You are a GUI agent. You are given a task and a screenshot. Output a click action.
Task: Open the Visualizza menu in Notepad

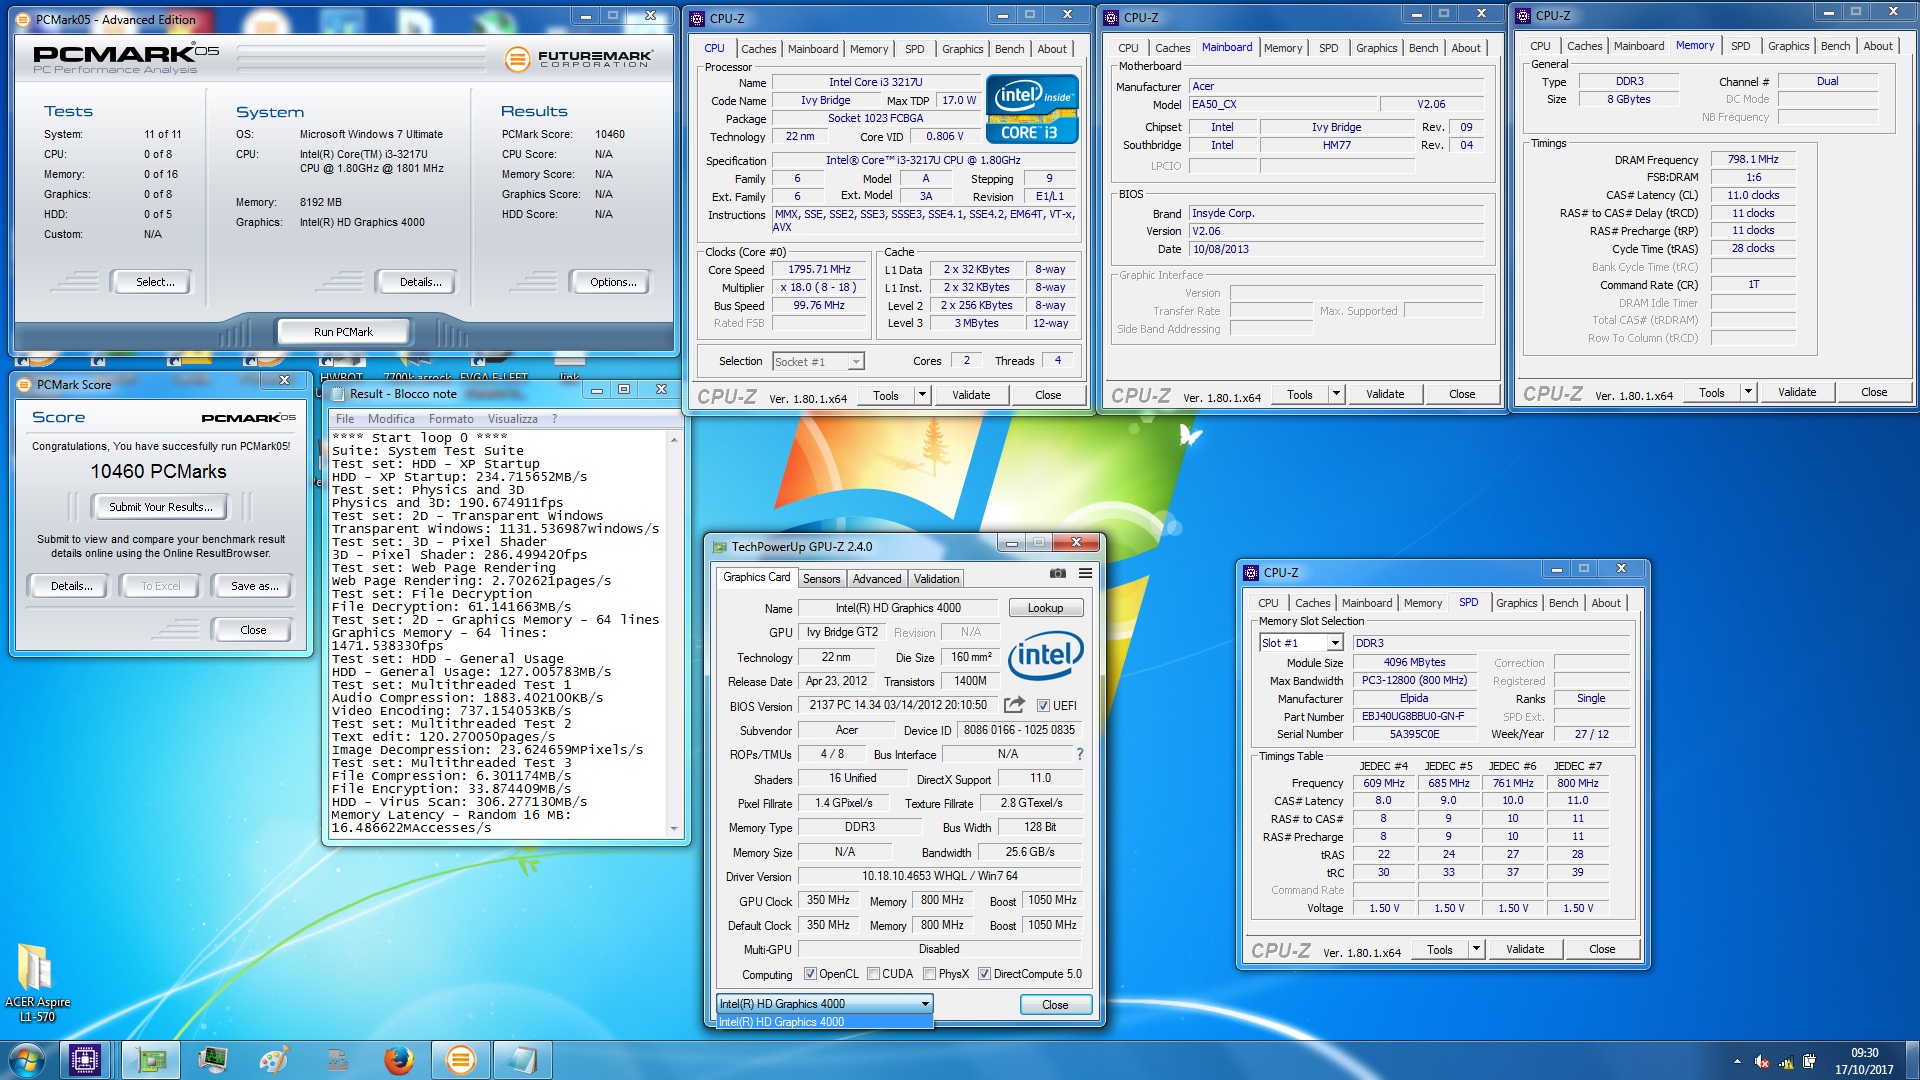(513, 419)
